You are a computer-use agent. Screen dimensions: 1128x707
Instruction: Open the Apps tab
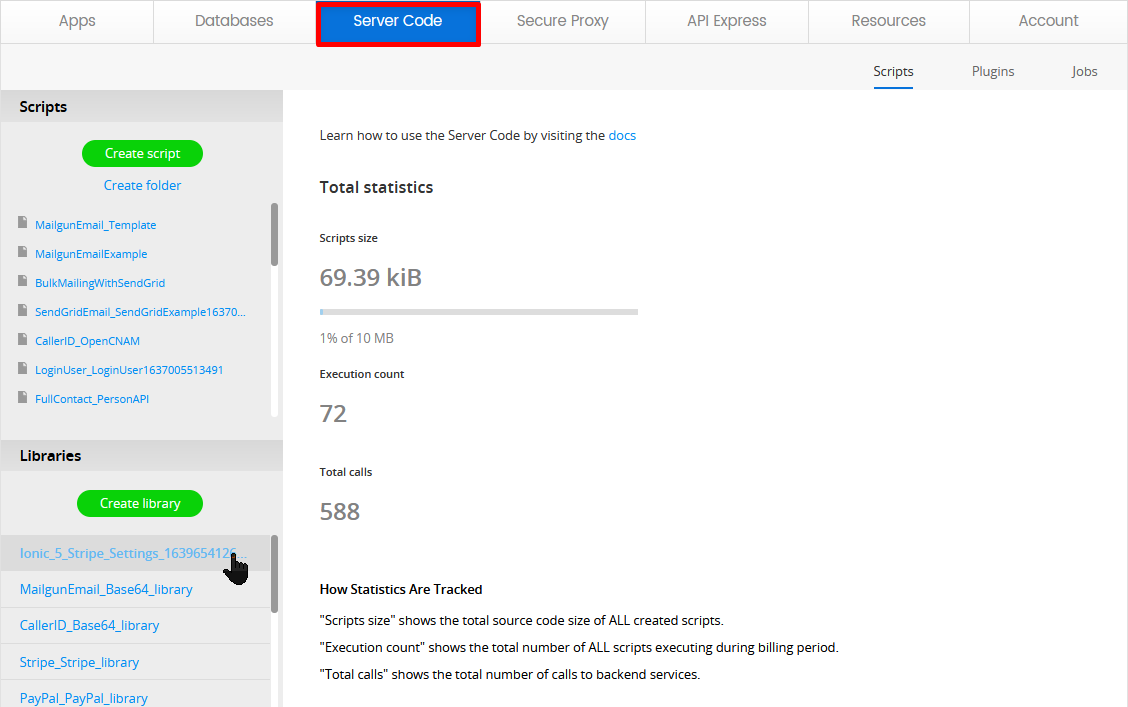click(77, 22)
